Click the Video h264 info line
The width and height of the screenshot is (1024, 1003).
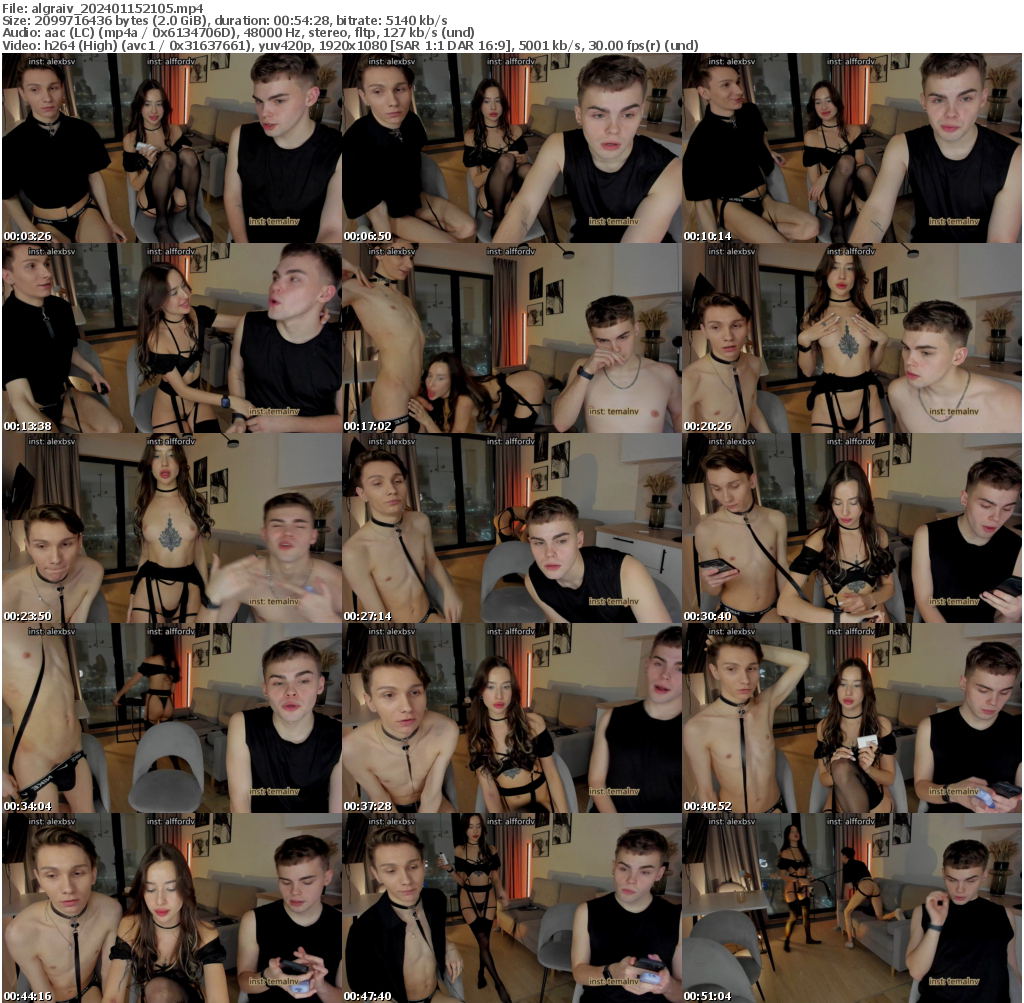(x=350, y=45)
